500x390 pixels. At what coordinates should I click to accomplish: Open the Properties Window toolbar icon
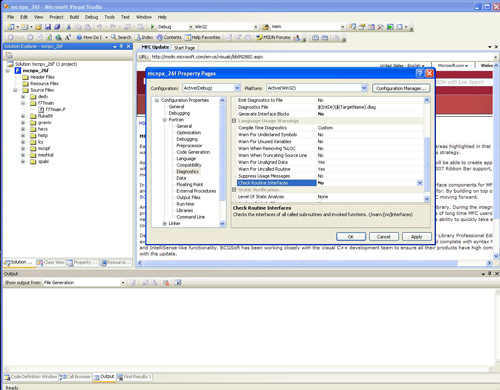362,27
